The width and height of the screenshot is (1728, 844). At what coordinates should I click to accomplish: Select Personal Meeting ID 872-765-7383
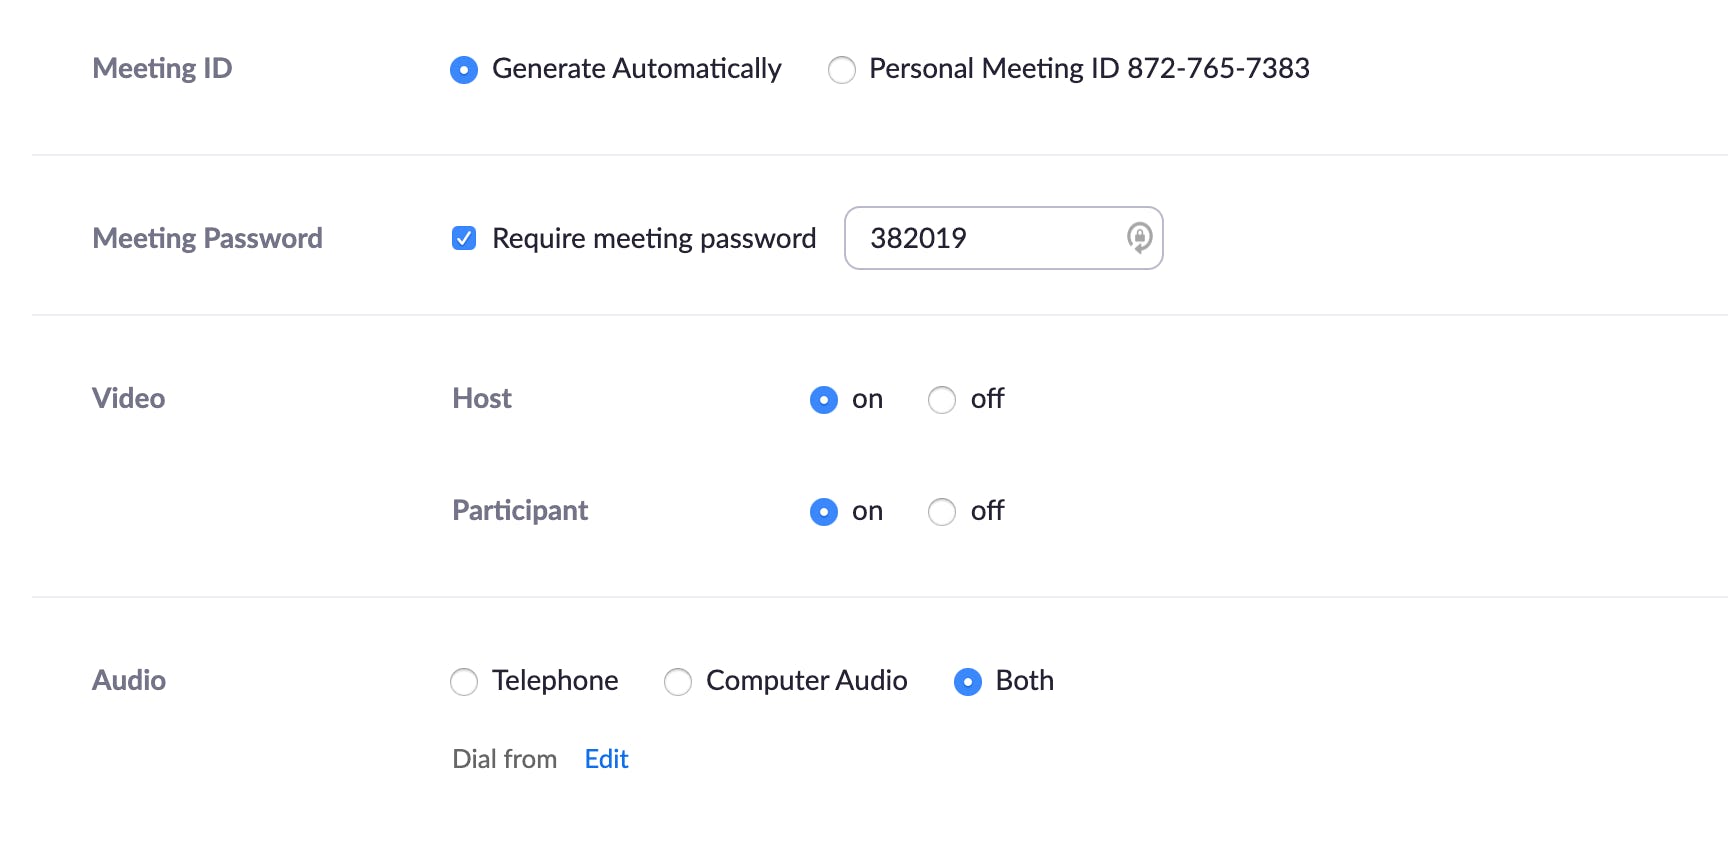point(842,69)
